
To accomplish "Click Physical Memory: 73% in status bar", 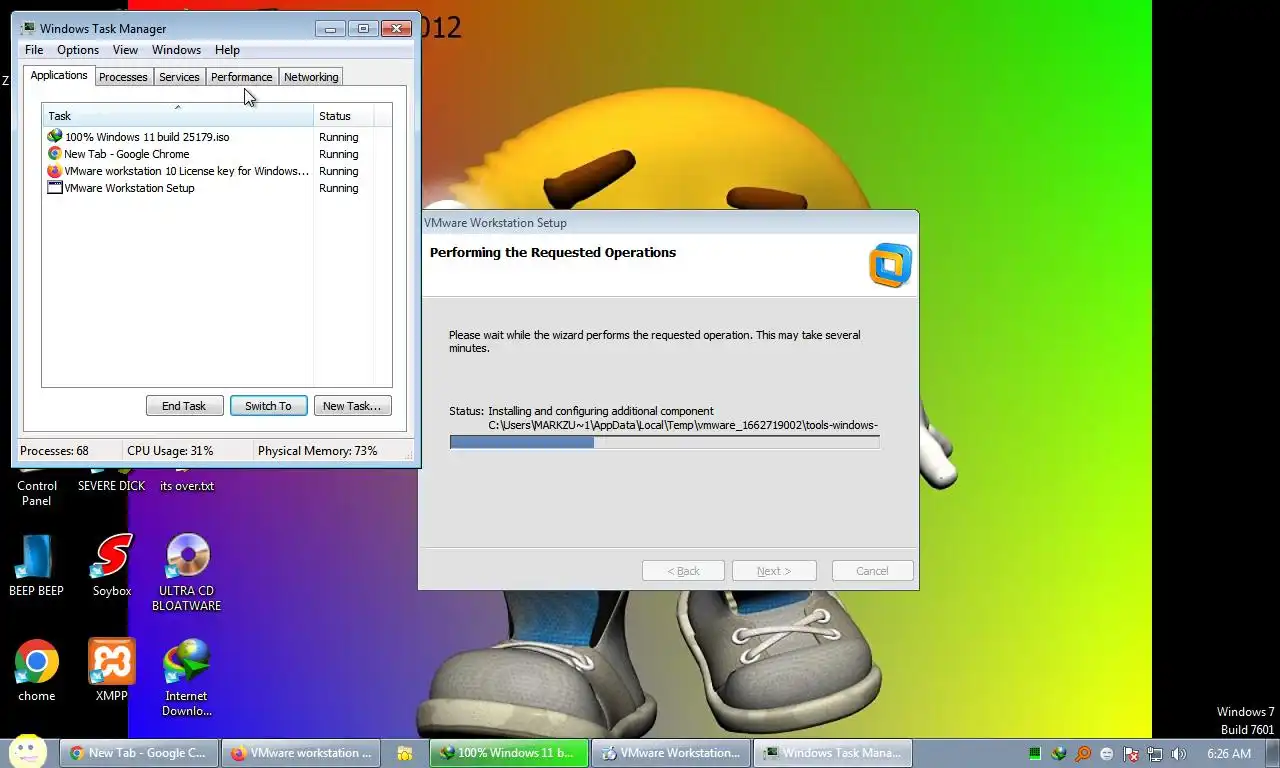I will 317,451.
